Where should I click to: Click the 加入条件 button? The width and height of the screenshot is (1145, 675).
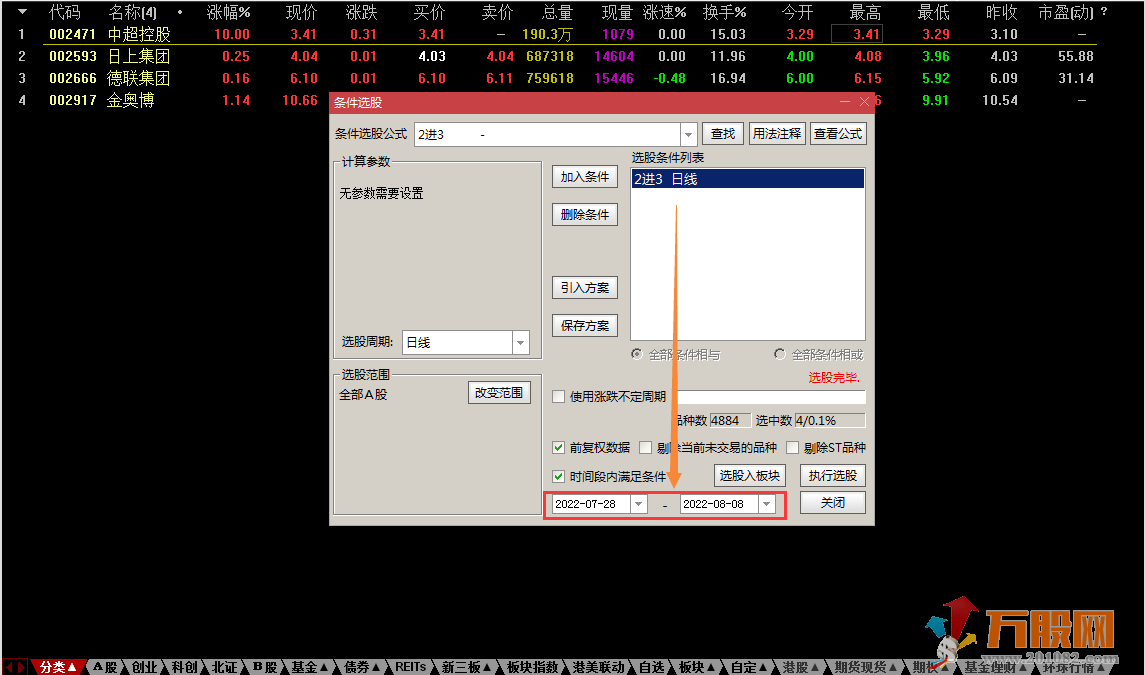pos(585,177)
